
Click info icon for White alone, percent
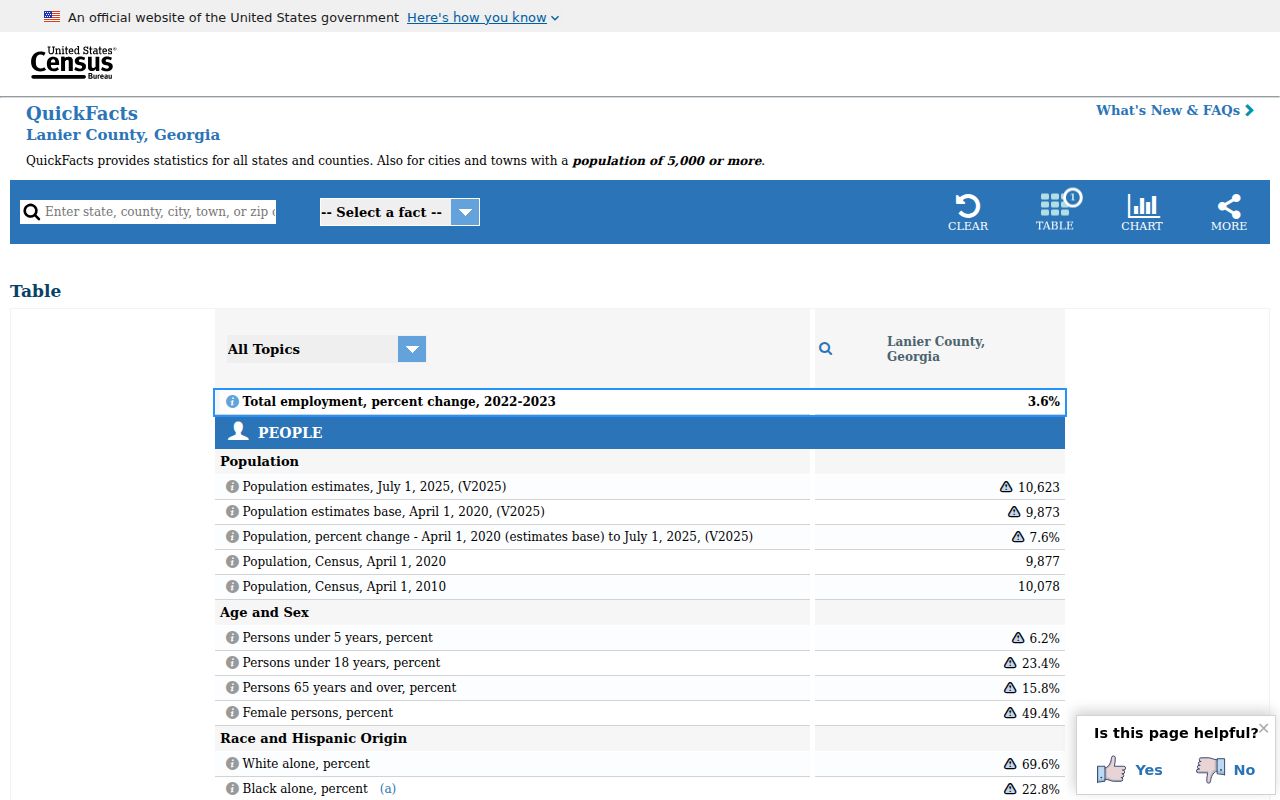point(232,764)
